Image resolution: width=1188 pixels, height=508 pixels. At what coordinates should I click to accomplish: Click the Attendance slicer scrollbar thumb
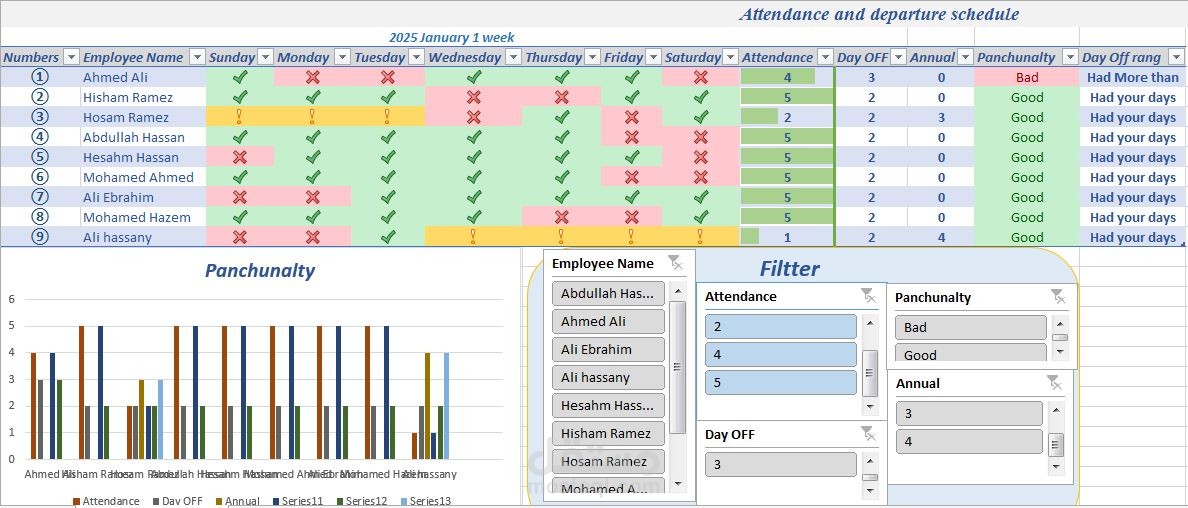pos(870,373)
